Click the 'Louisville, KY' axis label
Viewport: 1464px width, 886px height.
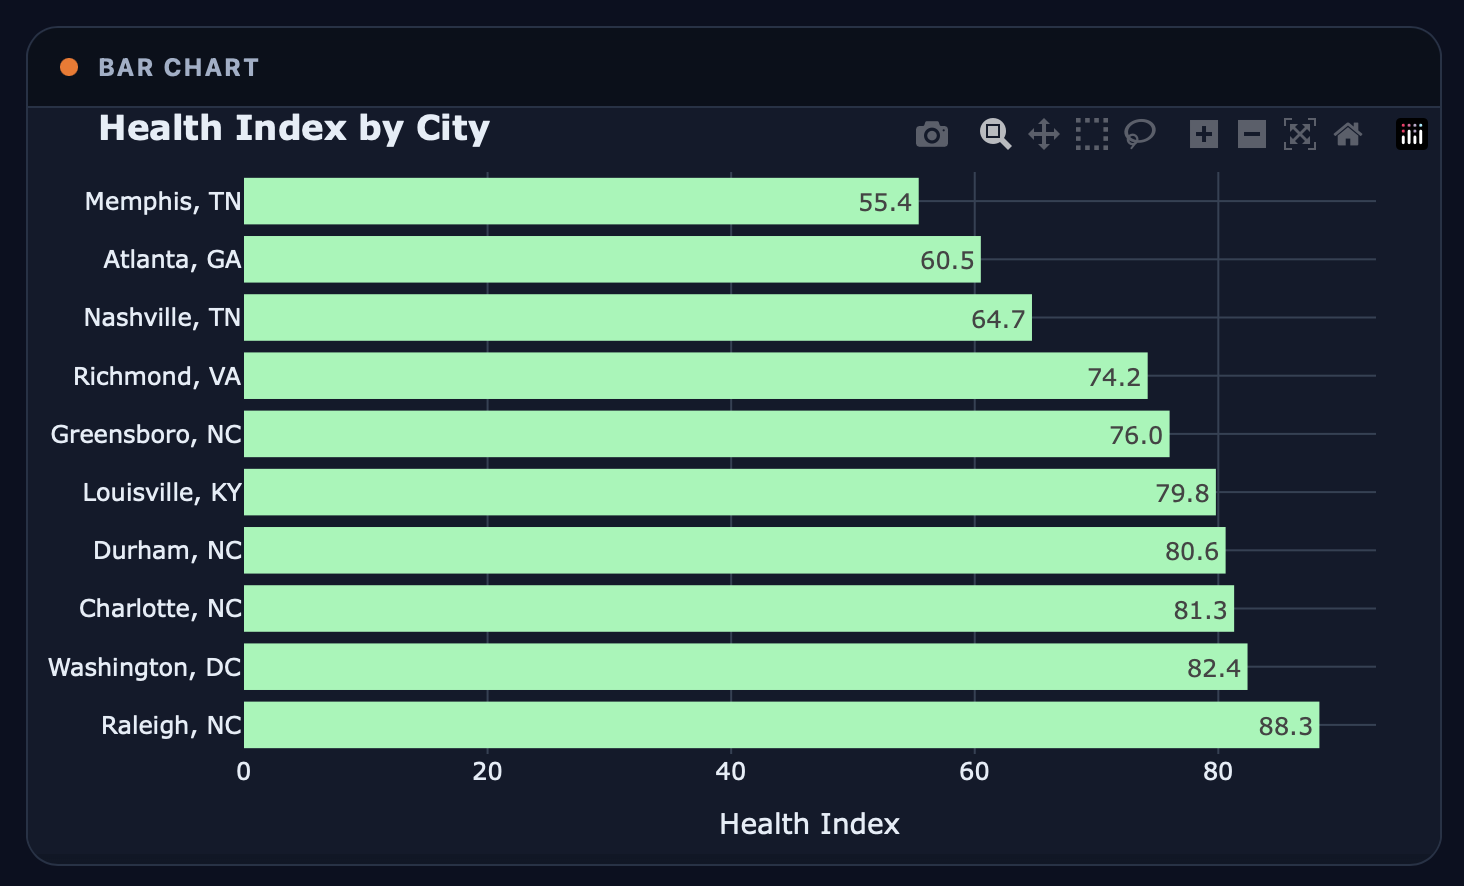[x=162, y=492]
